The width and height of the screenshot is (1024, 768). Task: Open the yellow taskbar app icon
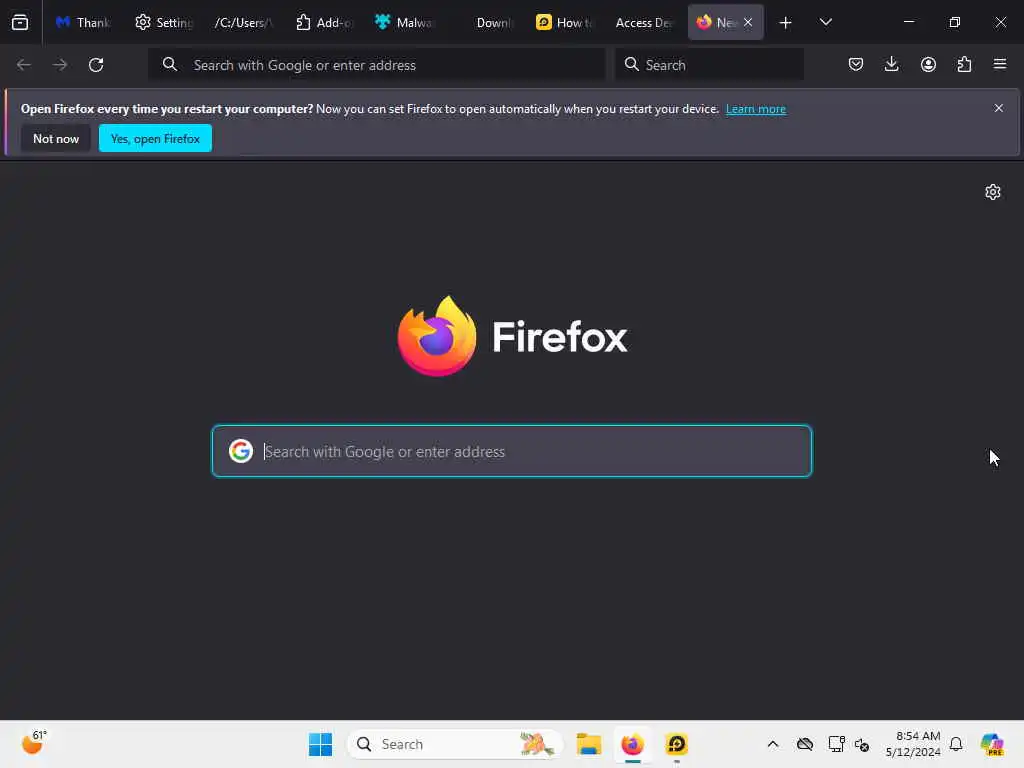(x=677, y=744)
